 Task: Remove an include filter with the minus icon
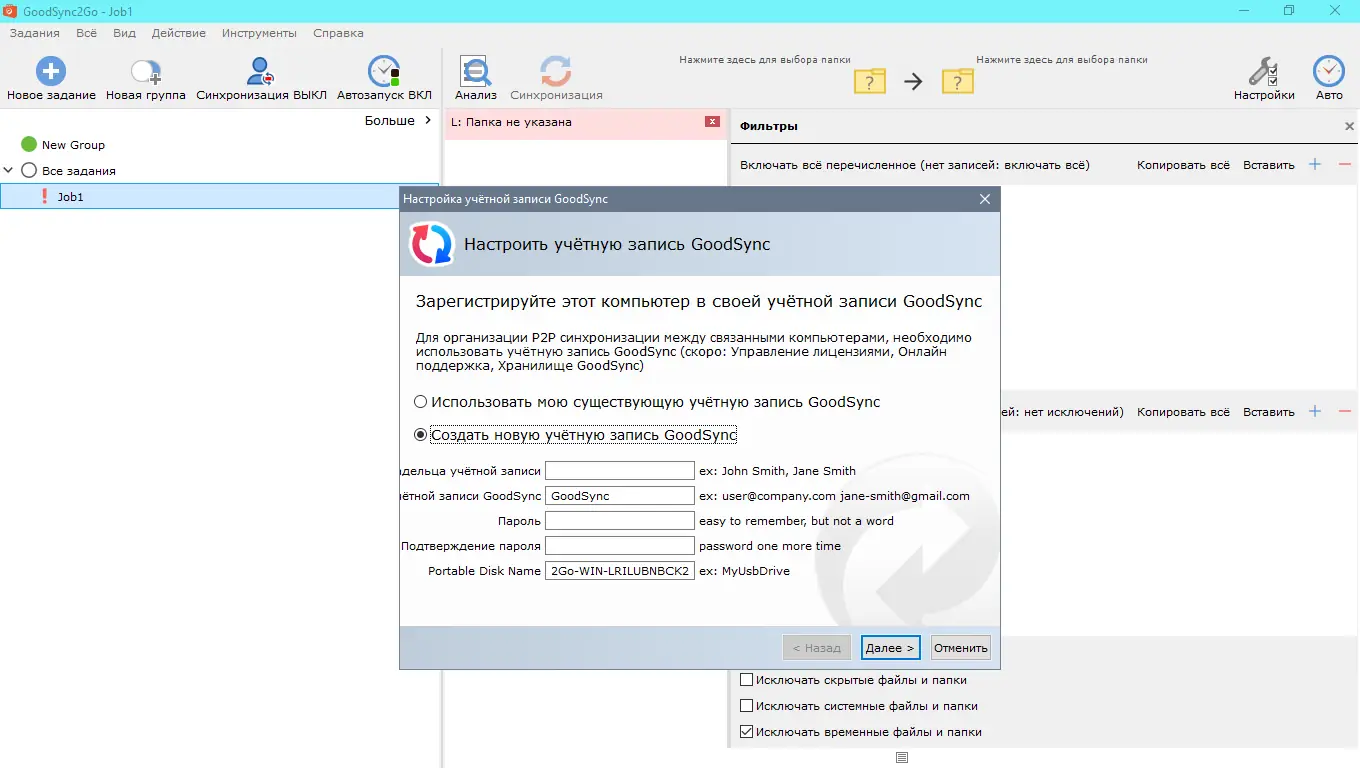point(1344,164)
